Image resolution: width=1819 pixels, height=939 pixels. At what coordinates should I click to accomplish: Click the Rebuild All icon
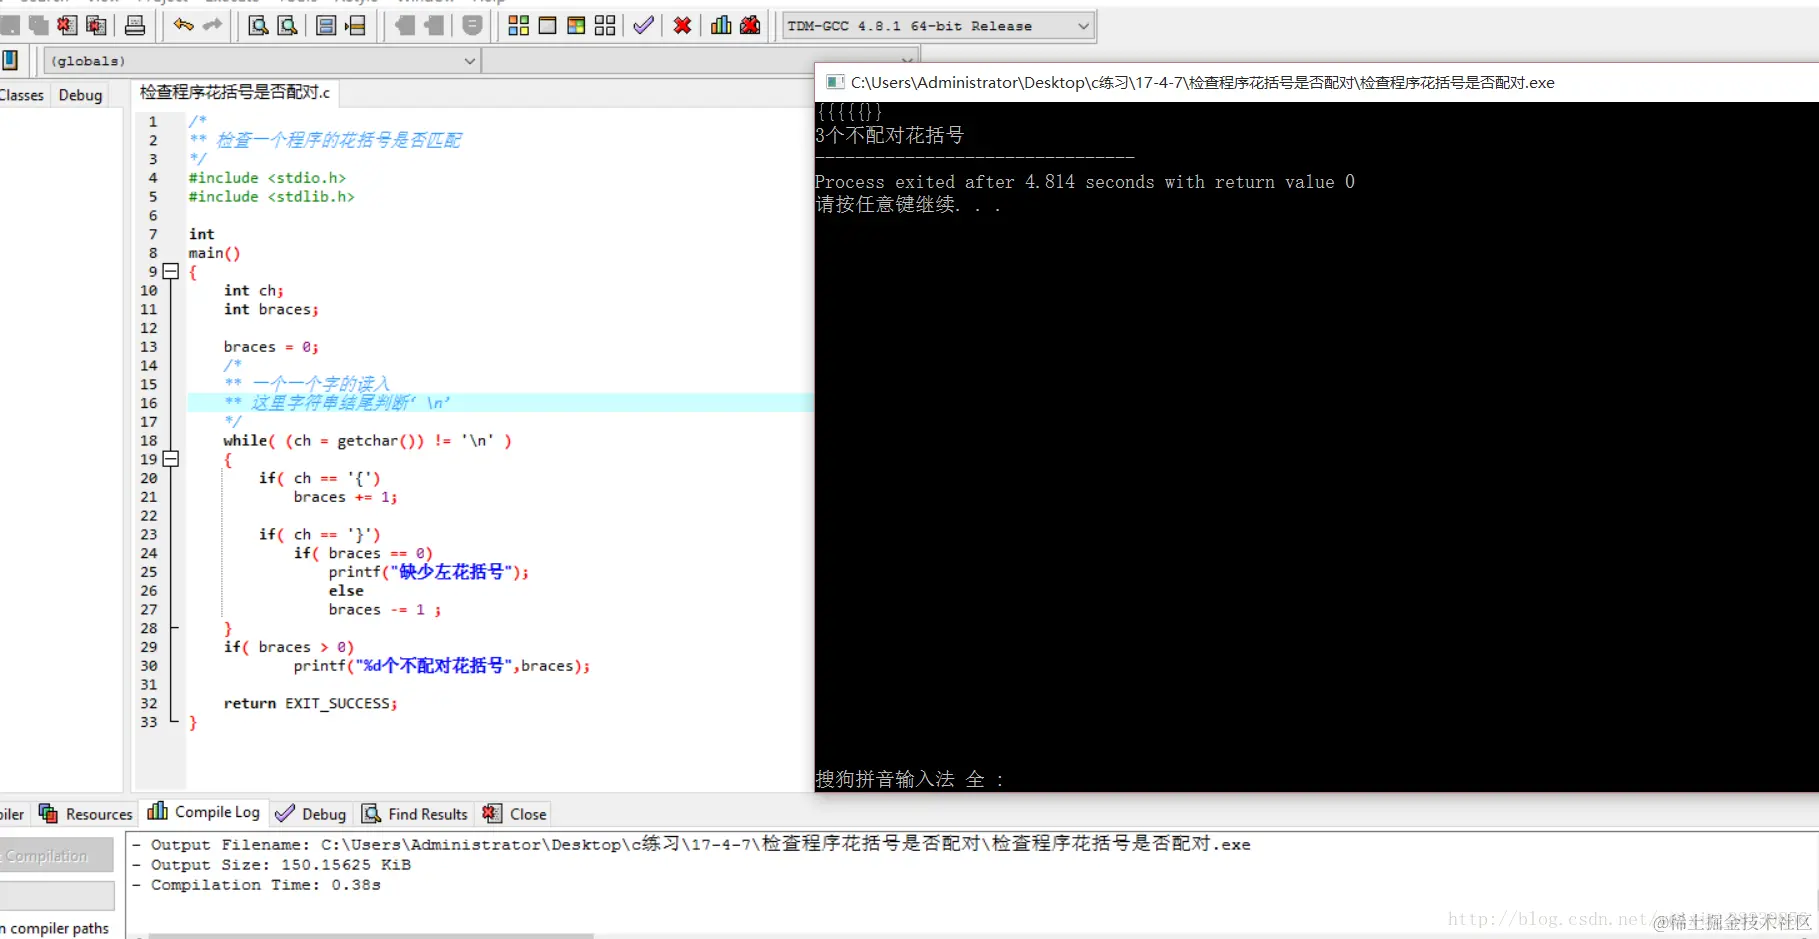[x=605, y=25]
